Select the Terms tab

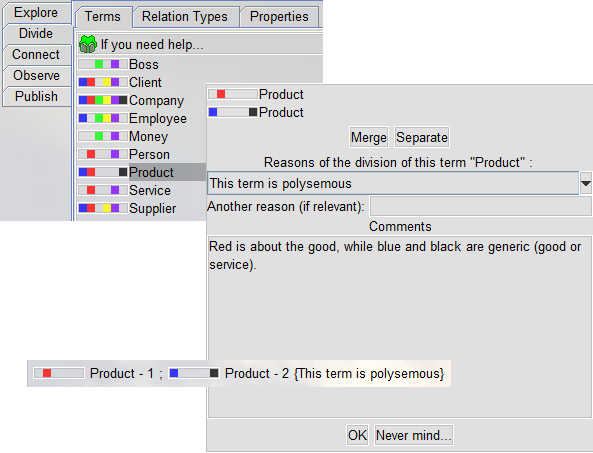[103, 17]
